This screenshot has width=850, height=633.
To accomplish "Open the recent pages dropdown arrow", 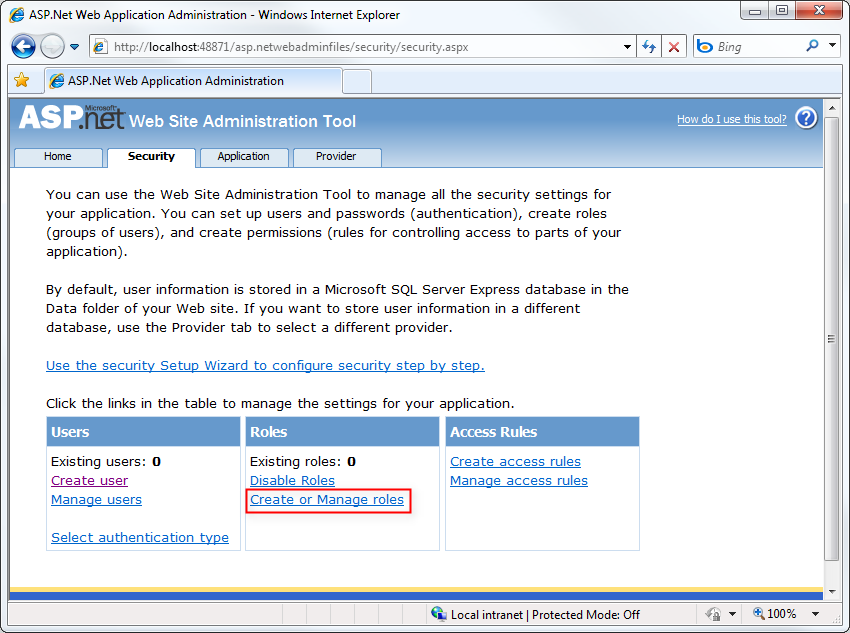I will pos(75,47).
